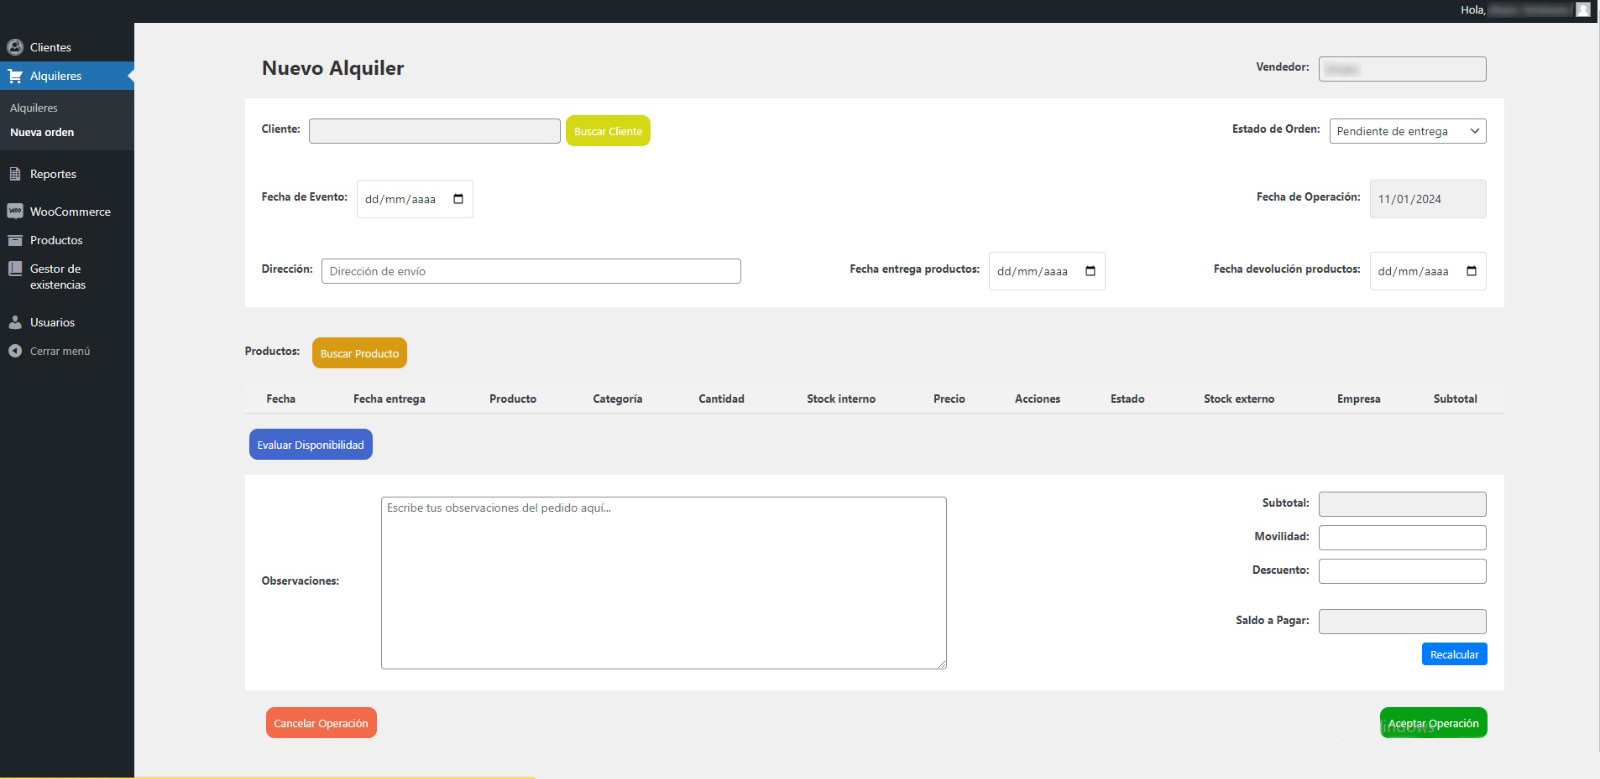Screen dimensions: 1600x779
Task: Click the Productos archive icon
Action: point(15,240)
